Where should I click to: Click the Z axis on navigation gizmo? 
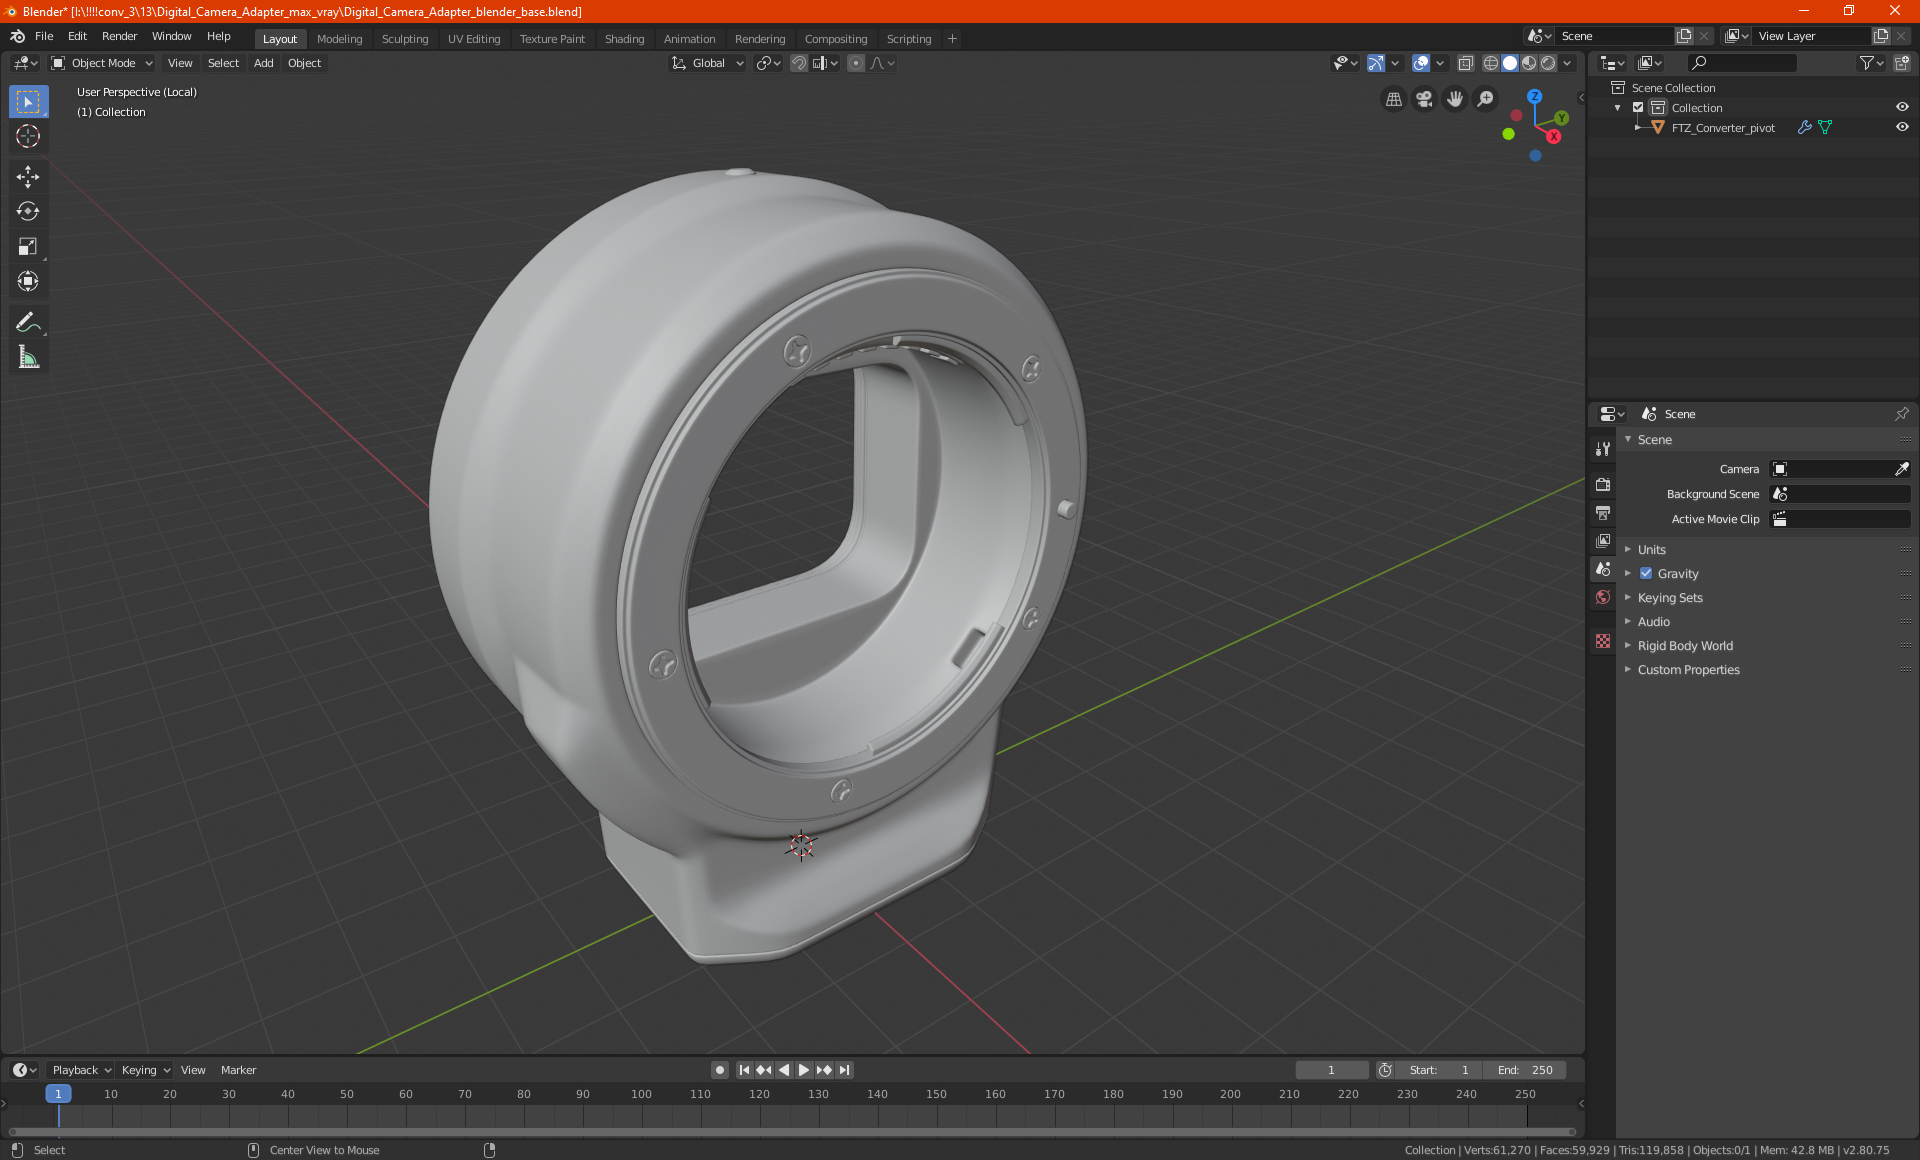[1534, 97]
